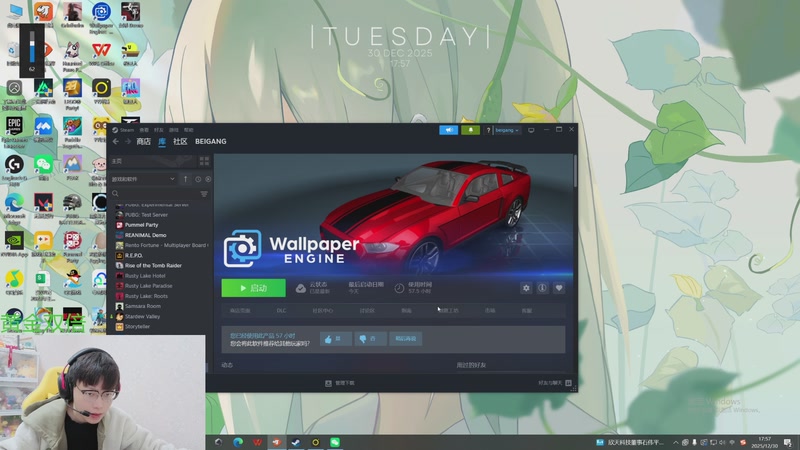Open the Microsoft Edge desktop icon
Viewport: 800px width, 450px height.
(x=14, y=208)
